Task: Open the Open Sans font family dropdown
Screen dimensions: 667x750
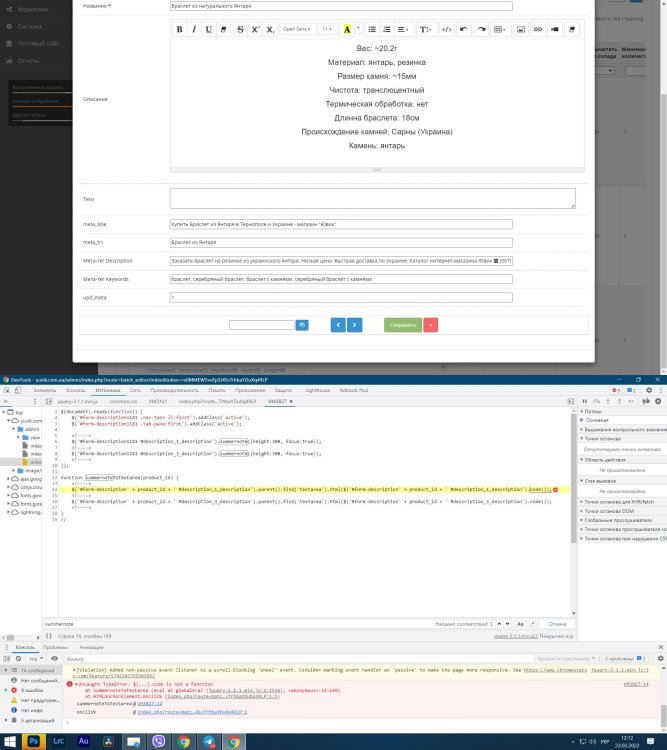Action: [297, 30]
